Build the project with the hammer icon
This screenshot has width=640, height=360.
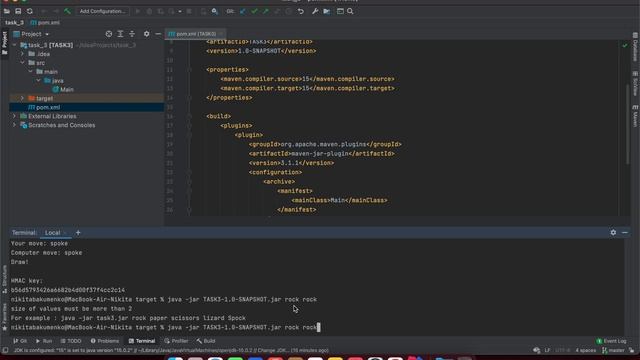coord(67,11)
